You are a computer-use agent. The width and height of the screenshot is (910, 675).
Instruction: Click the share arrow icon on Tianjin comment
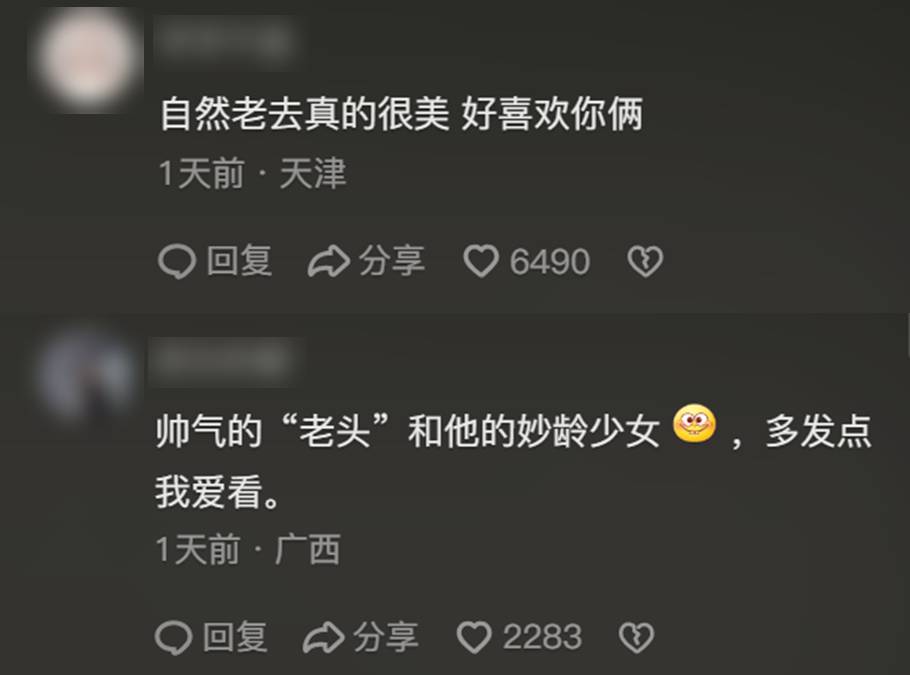328,261
